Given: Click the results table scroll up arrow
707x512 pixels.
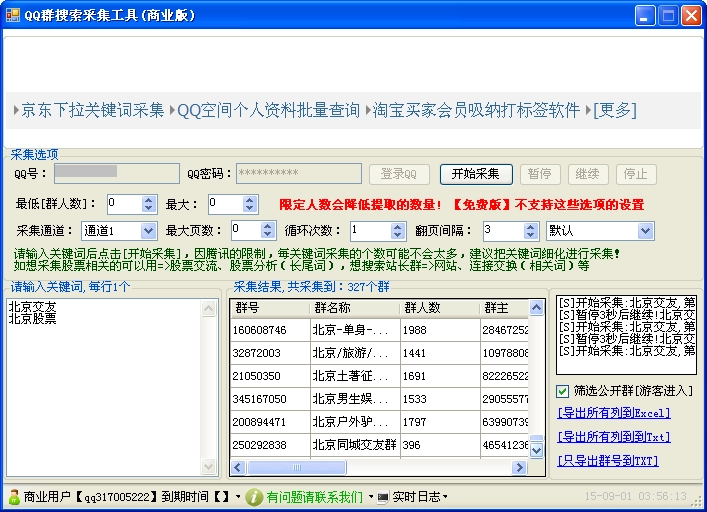Looking at the screenshot, I should pyautogui.click(x=536, y=308).
